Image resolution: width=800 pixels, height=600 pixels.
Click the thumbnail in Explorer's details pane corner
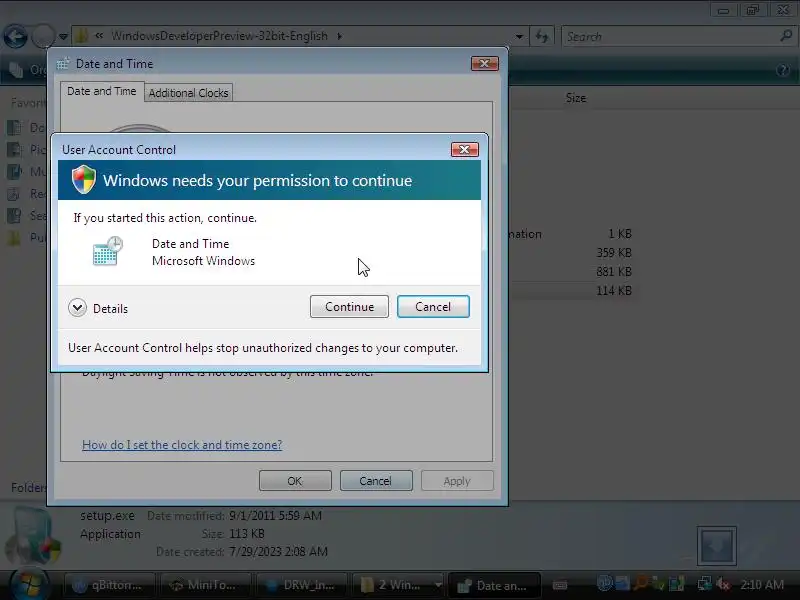tap(717, 545)
